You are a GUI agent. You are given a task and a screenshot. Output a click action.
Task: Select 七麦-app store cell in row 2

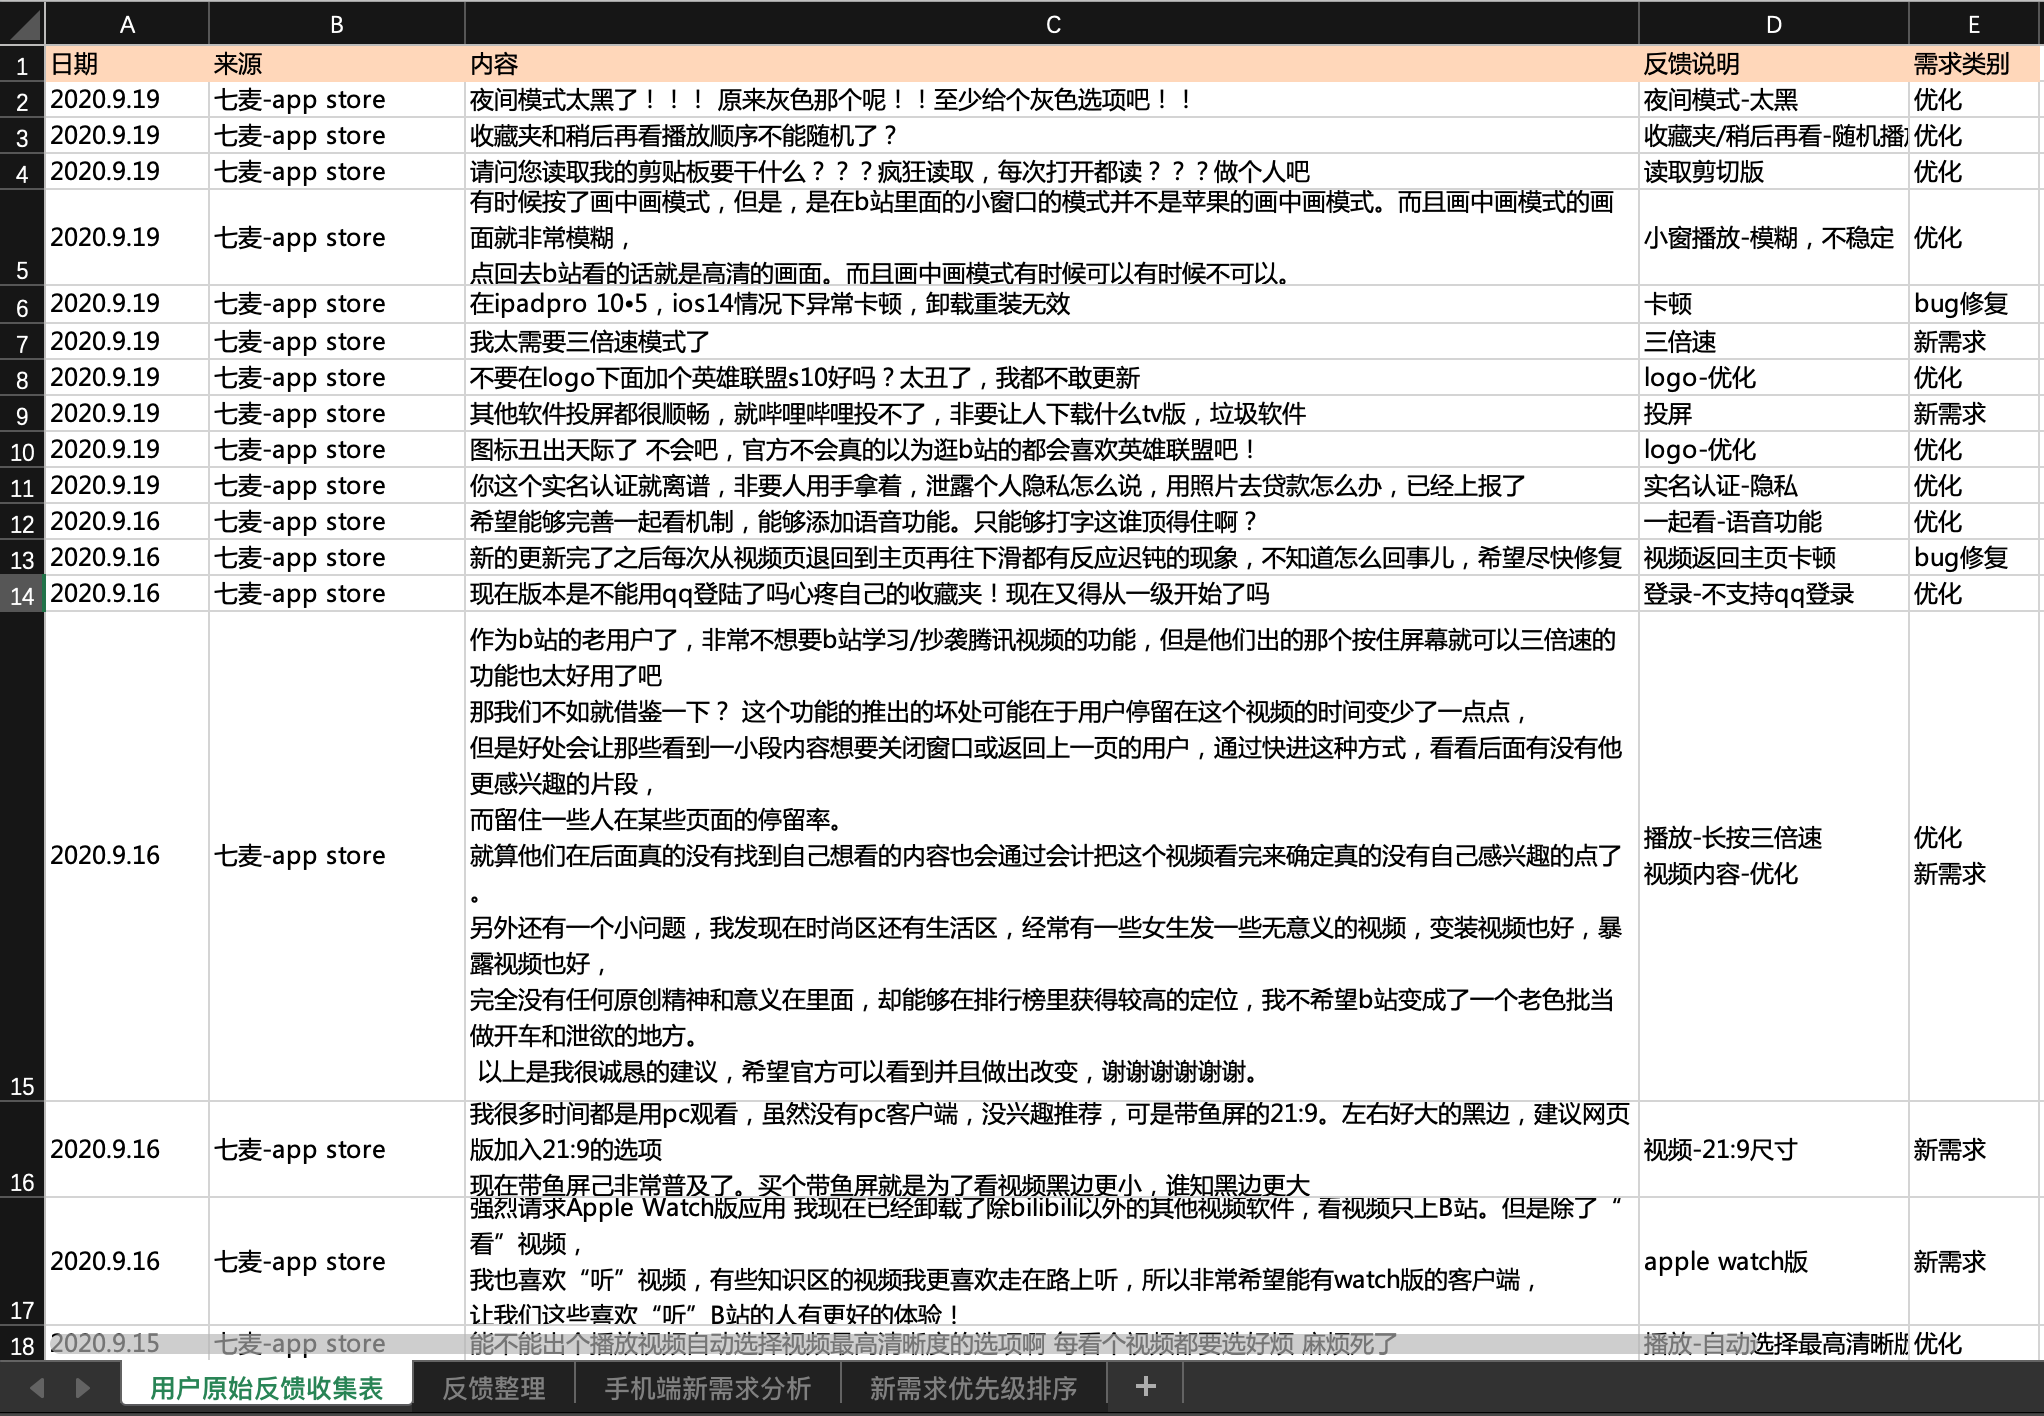tap(337, 100)
